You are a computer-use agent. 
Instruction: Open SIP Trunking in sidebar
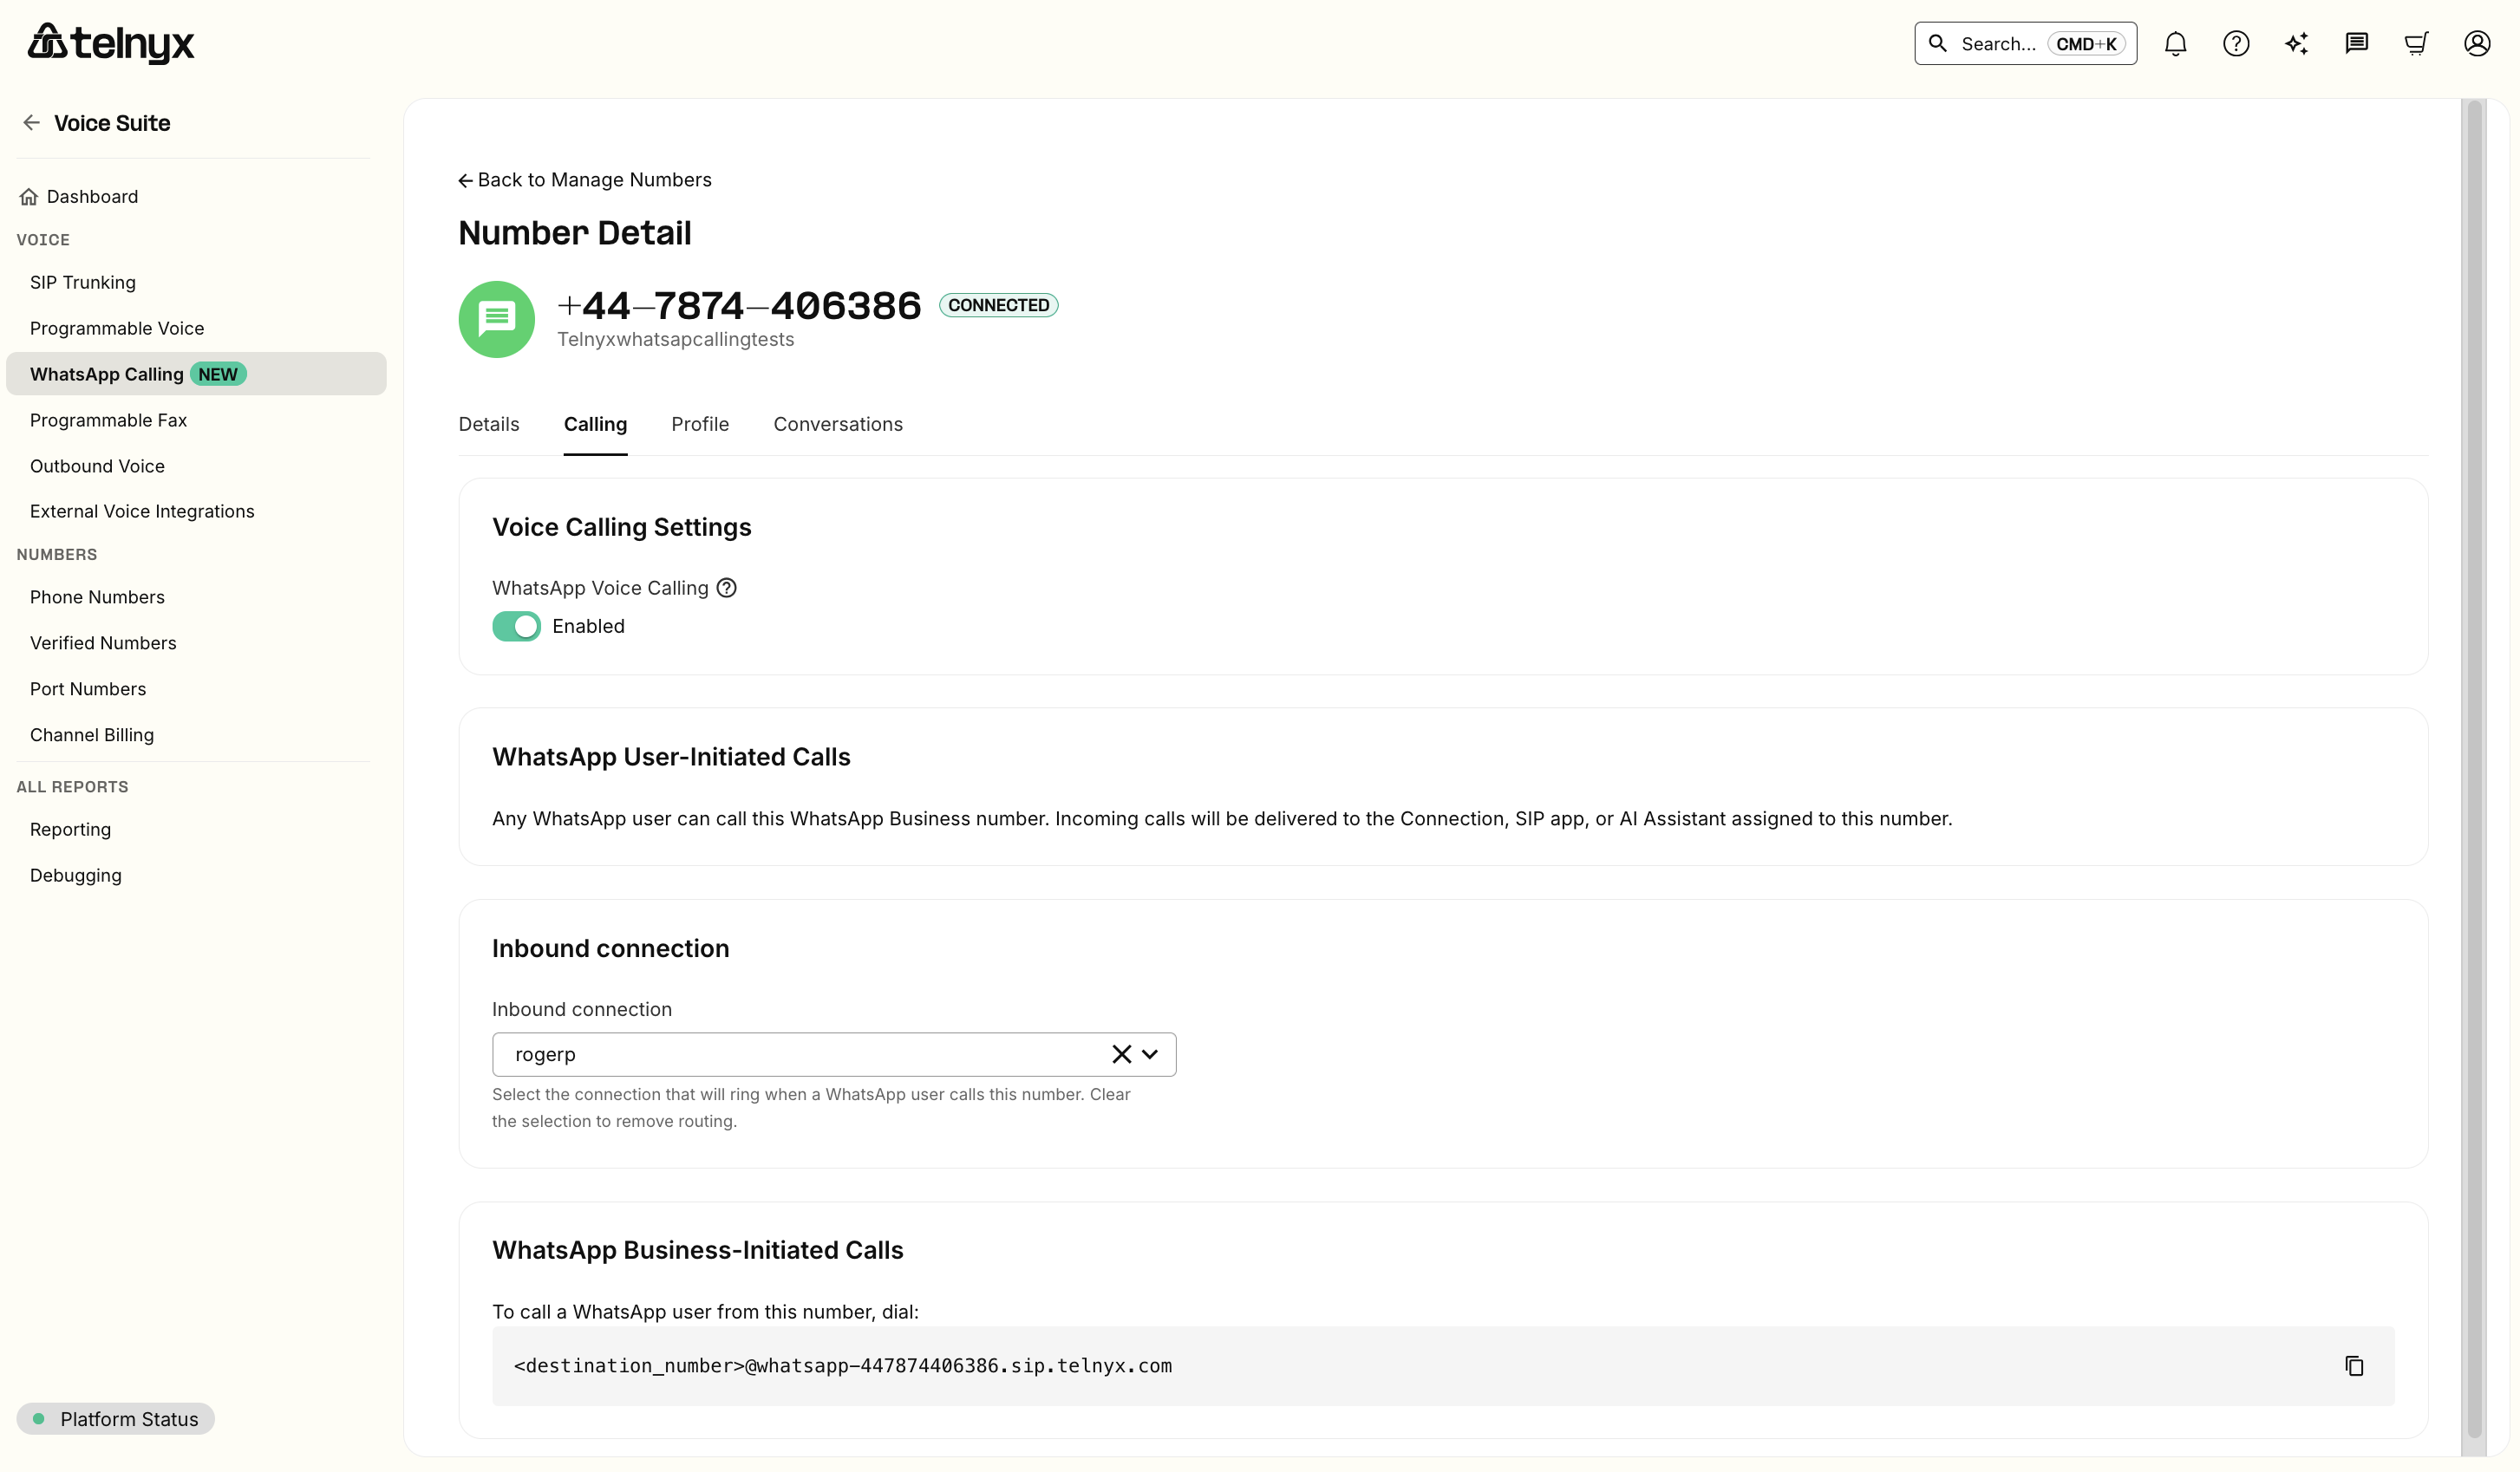(x=83, y=282)
